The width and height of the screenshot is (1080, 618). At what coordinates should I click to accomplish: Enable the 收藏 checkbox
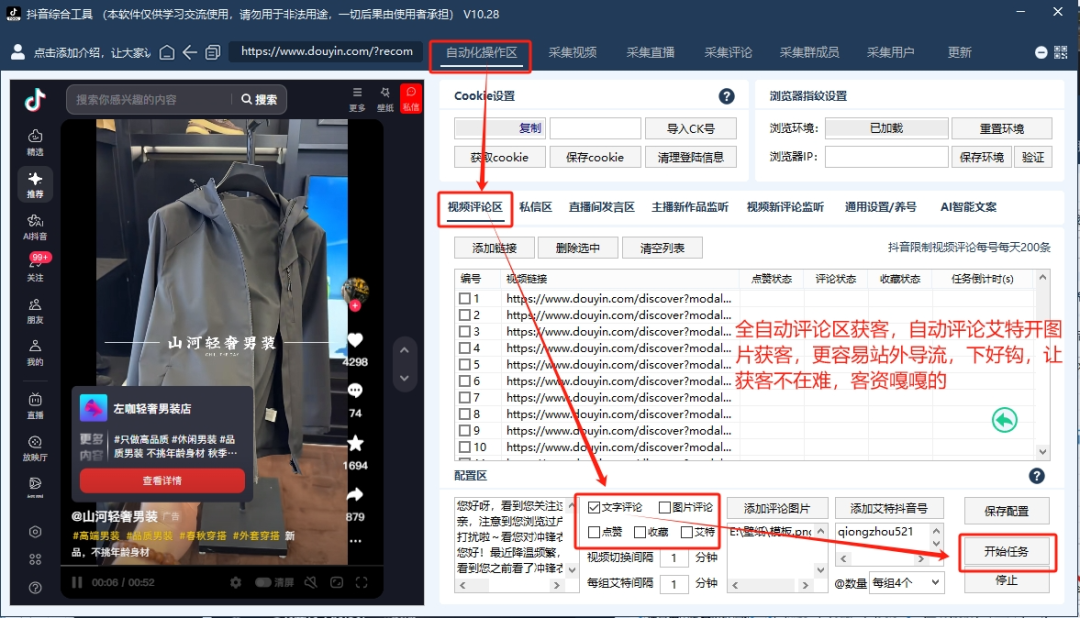click(640, 532)
